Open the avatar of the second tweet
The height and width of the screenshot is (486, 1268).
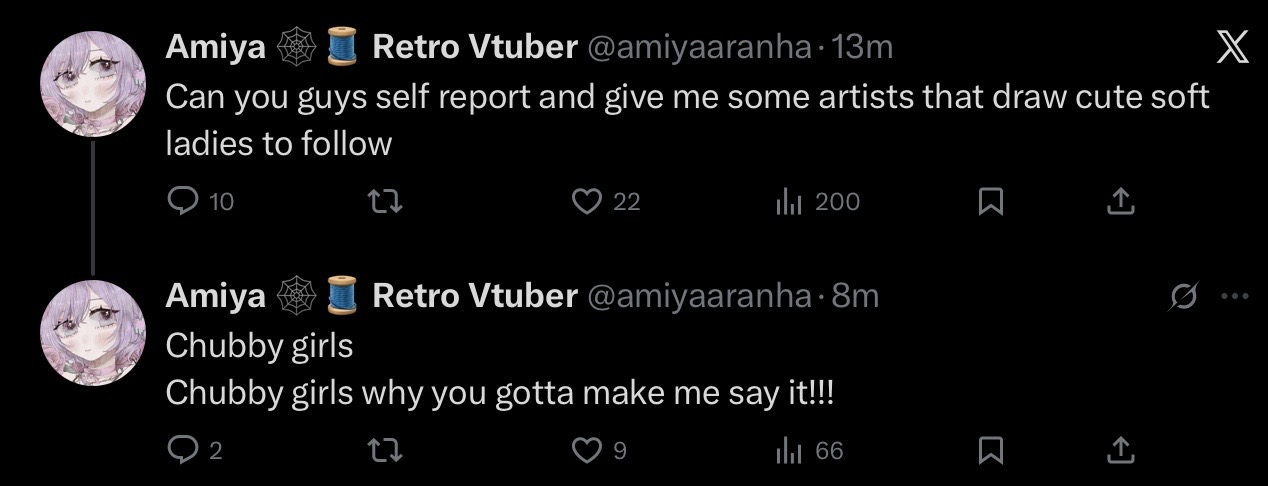tap(92, 334)
